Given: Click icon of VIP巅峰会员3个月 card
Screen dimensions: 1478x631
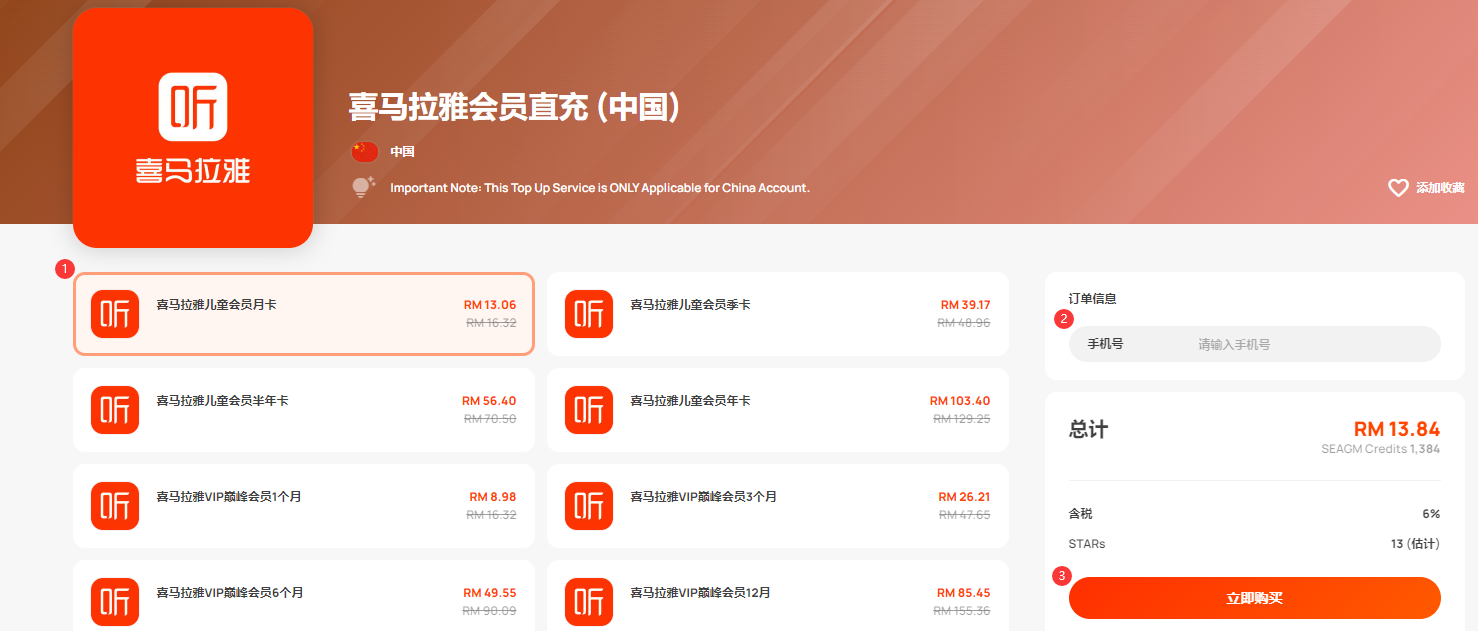Looking at the screenshot, I should click(589, 506).
